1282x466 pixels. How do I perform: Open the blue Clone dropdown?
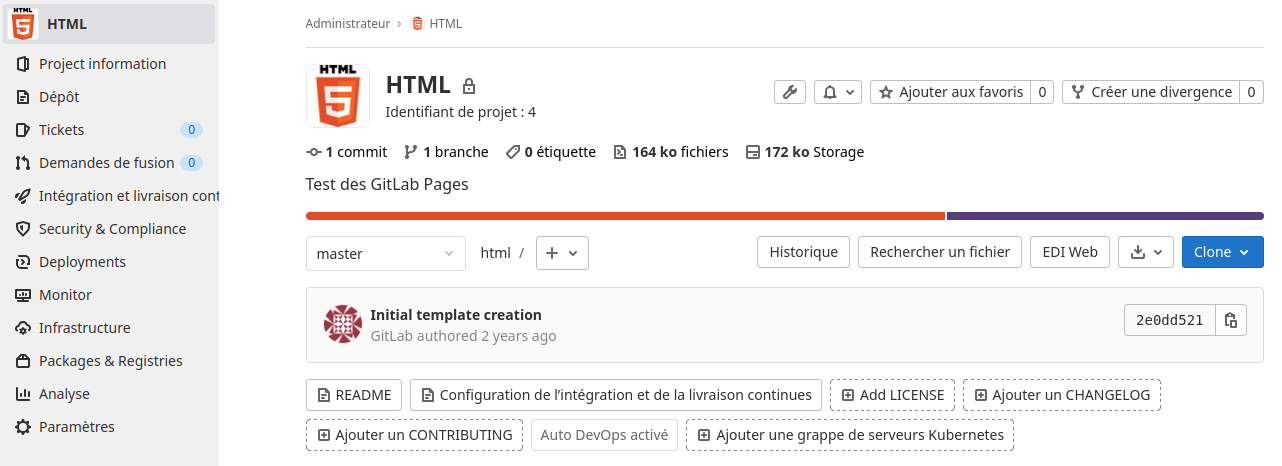coord(1222,252)
